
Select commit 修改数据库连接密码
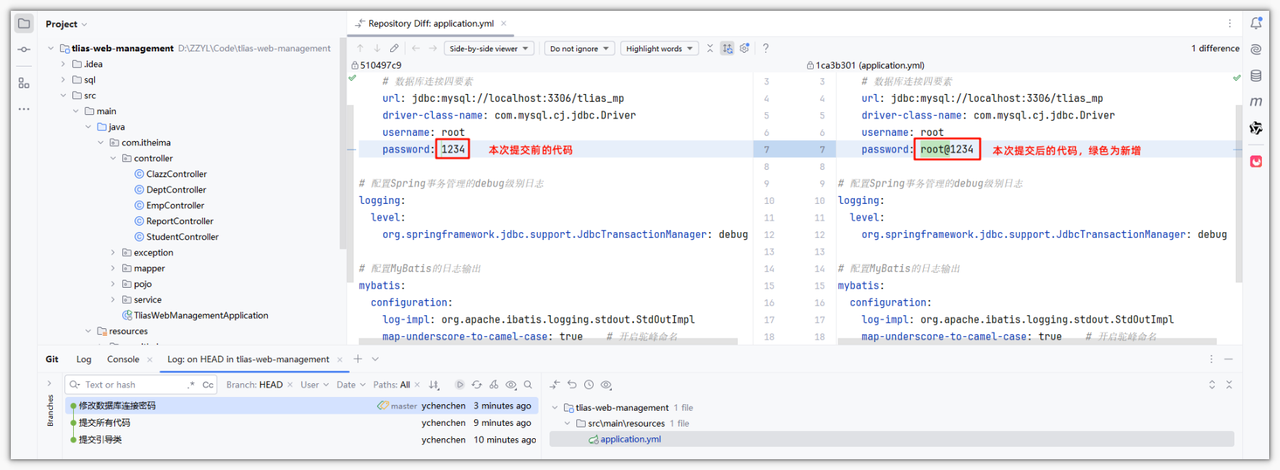click(x=301, y=406)
